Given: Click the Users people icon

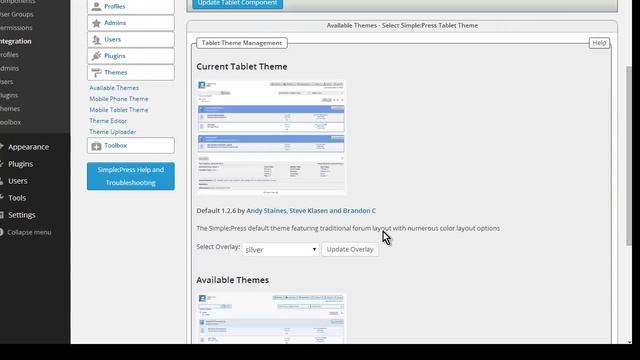Looking at the screenshot, I should [96, 40].
